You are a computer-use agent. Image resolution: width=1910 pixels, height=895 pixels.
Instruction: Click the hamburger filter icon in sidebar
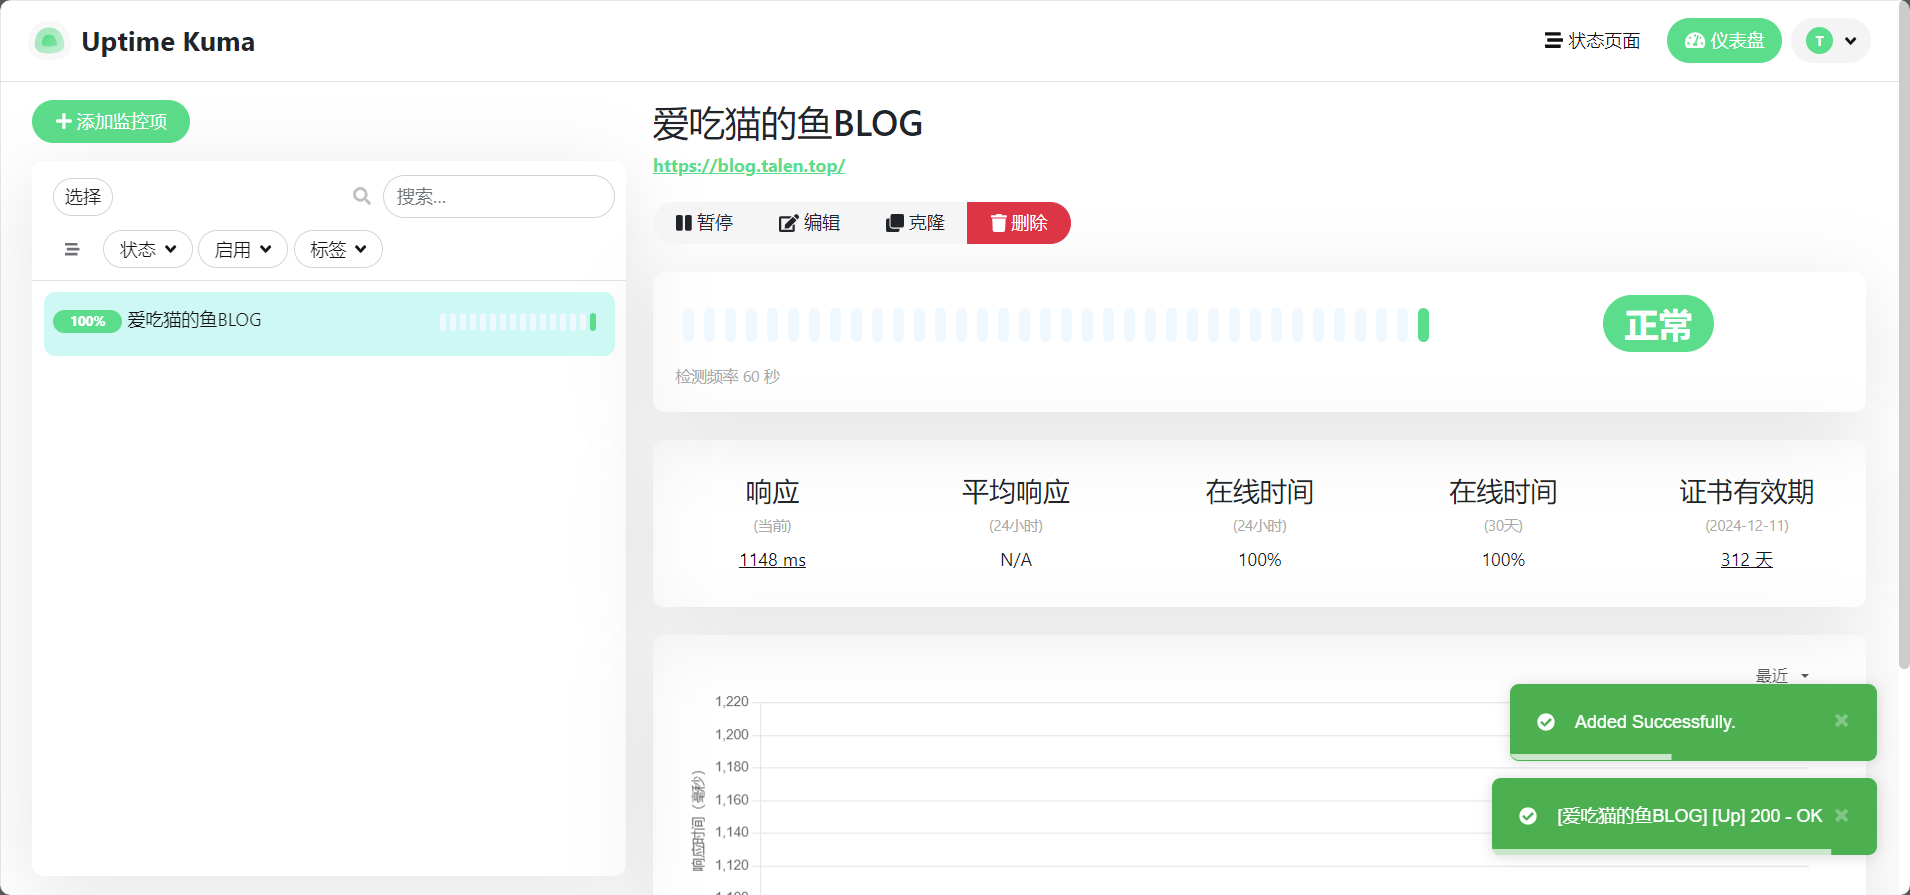pyautogui.click(x=72, y=249)
